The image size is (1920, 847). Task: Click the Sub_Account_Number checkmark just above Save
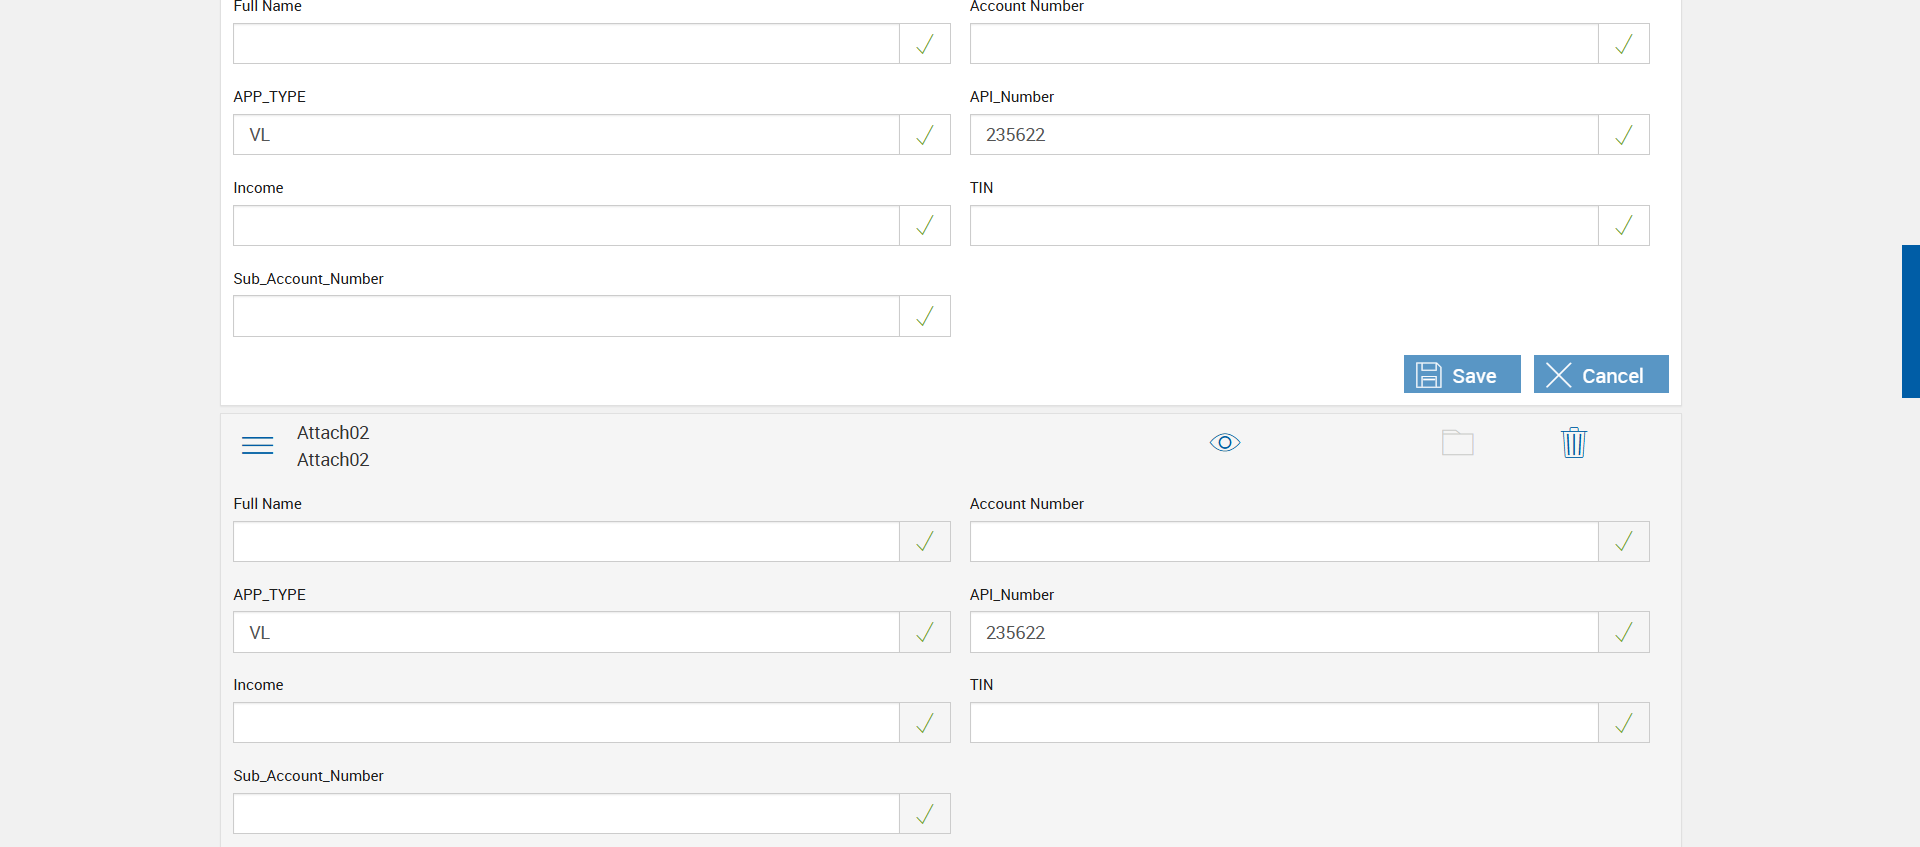[x=925, y=316]
